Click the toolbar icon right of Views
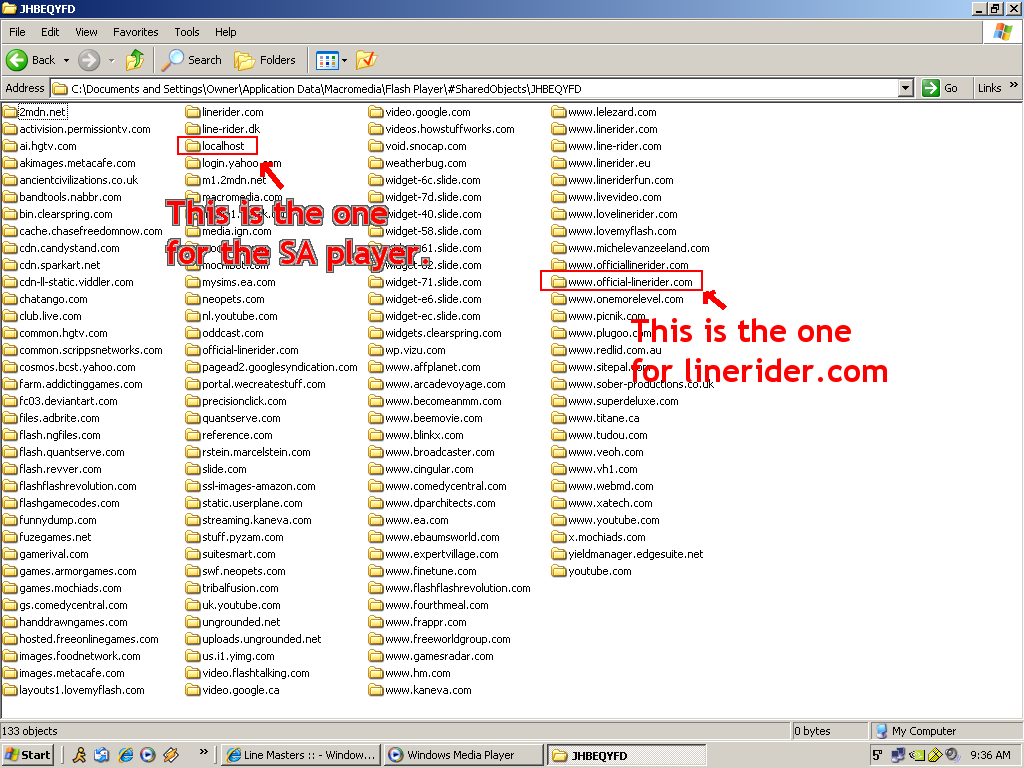 click(366, 60)
